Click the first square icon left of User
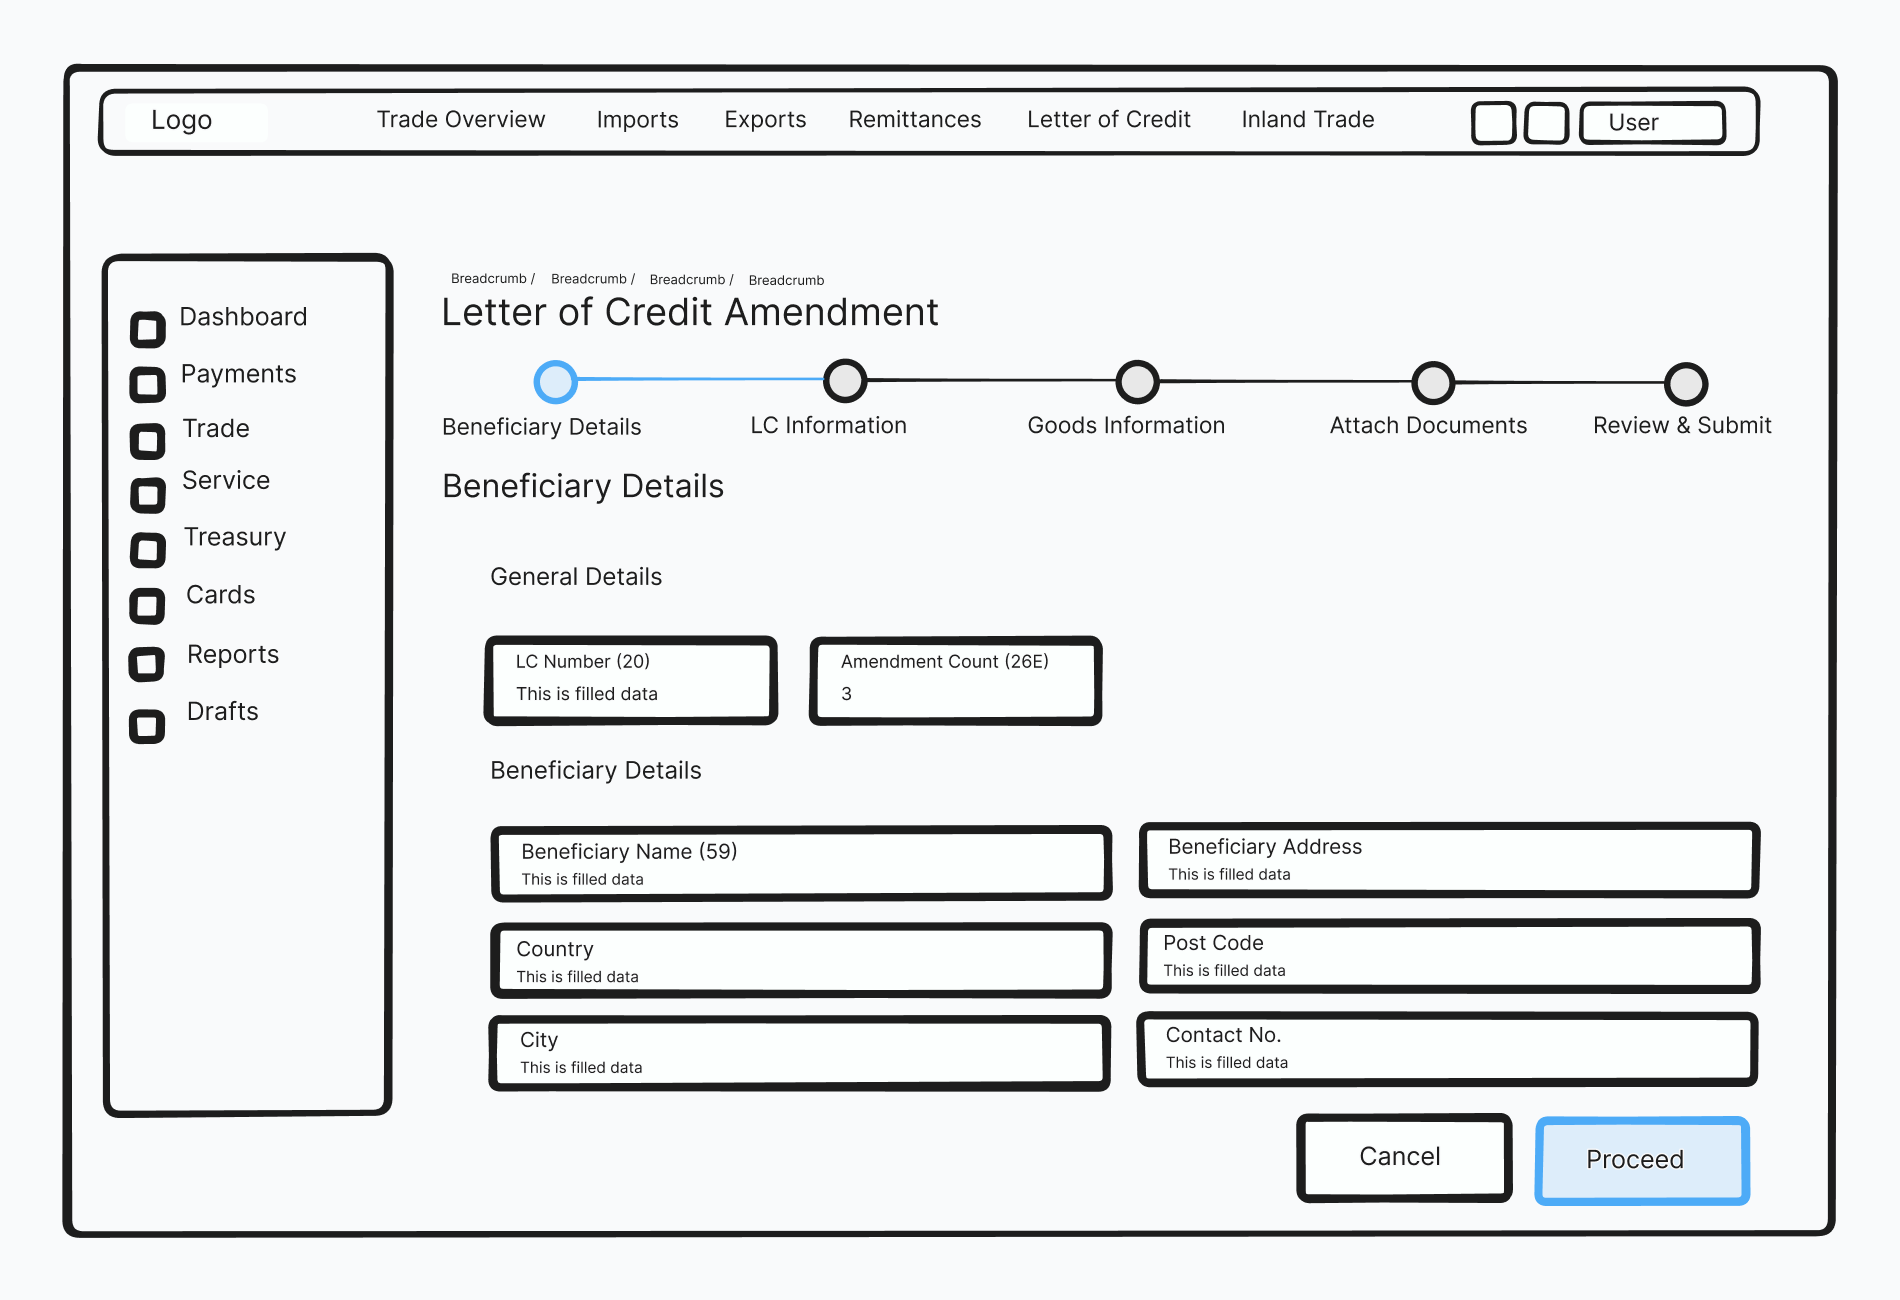 point(1494,123)
